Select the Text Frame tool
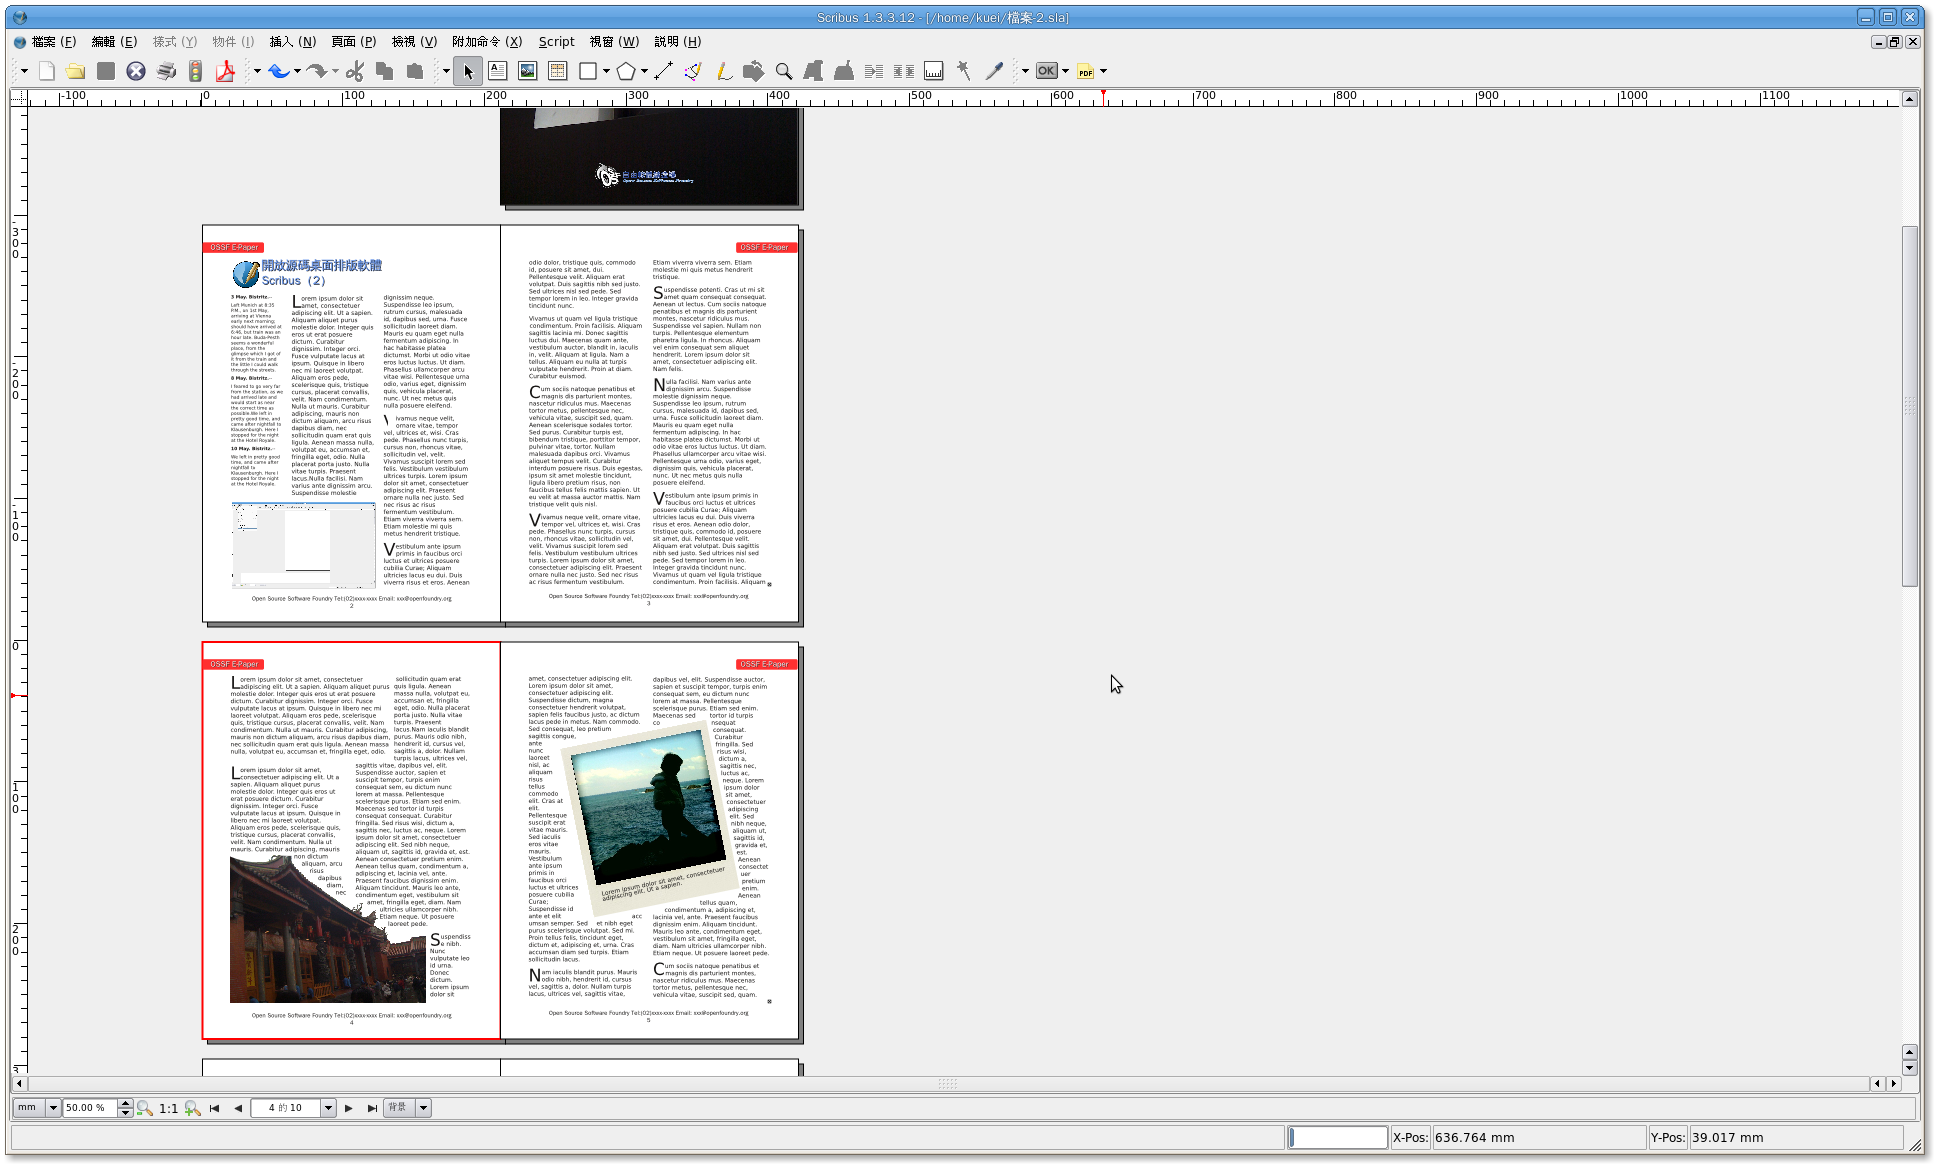1934x1164 pixels. (x=497, y=71)
